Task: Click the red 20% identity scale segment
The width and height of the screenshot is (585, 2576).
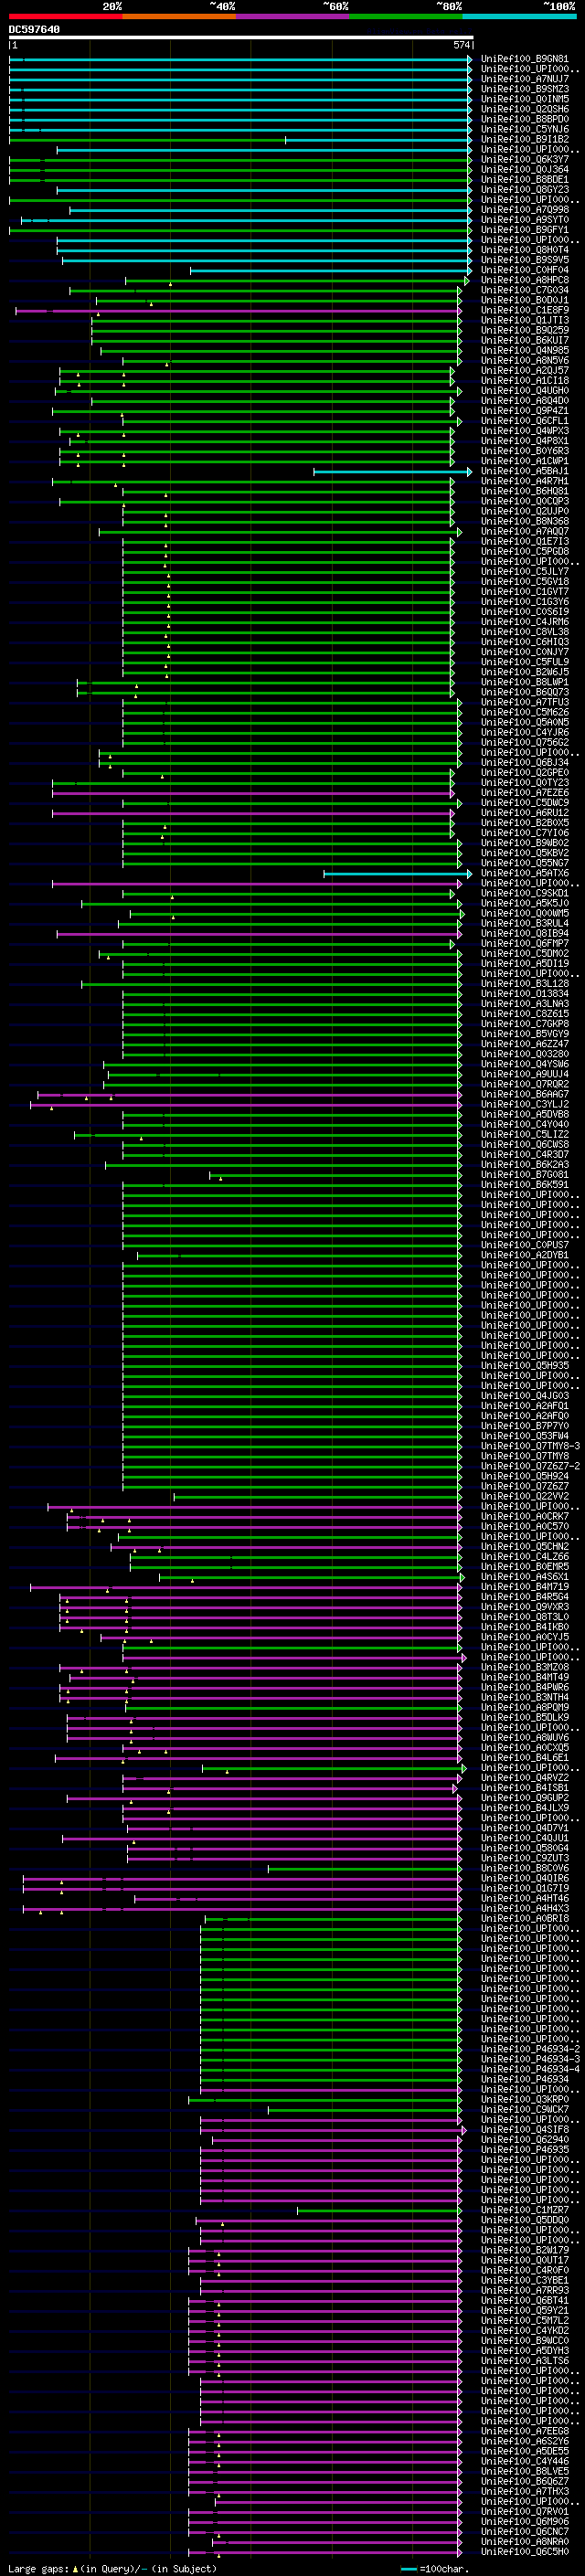Action: click(x=65, y=16)
